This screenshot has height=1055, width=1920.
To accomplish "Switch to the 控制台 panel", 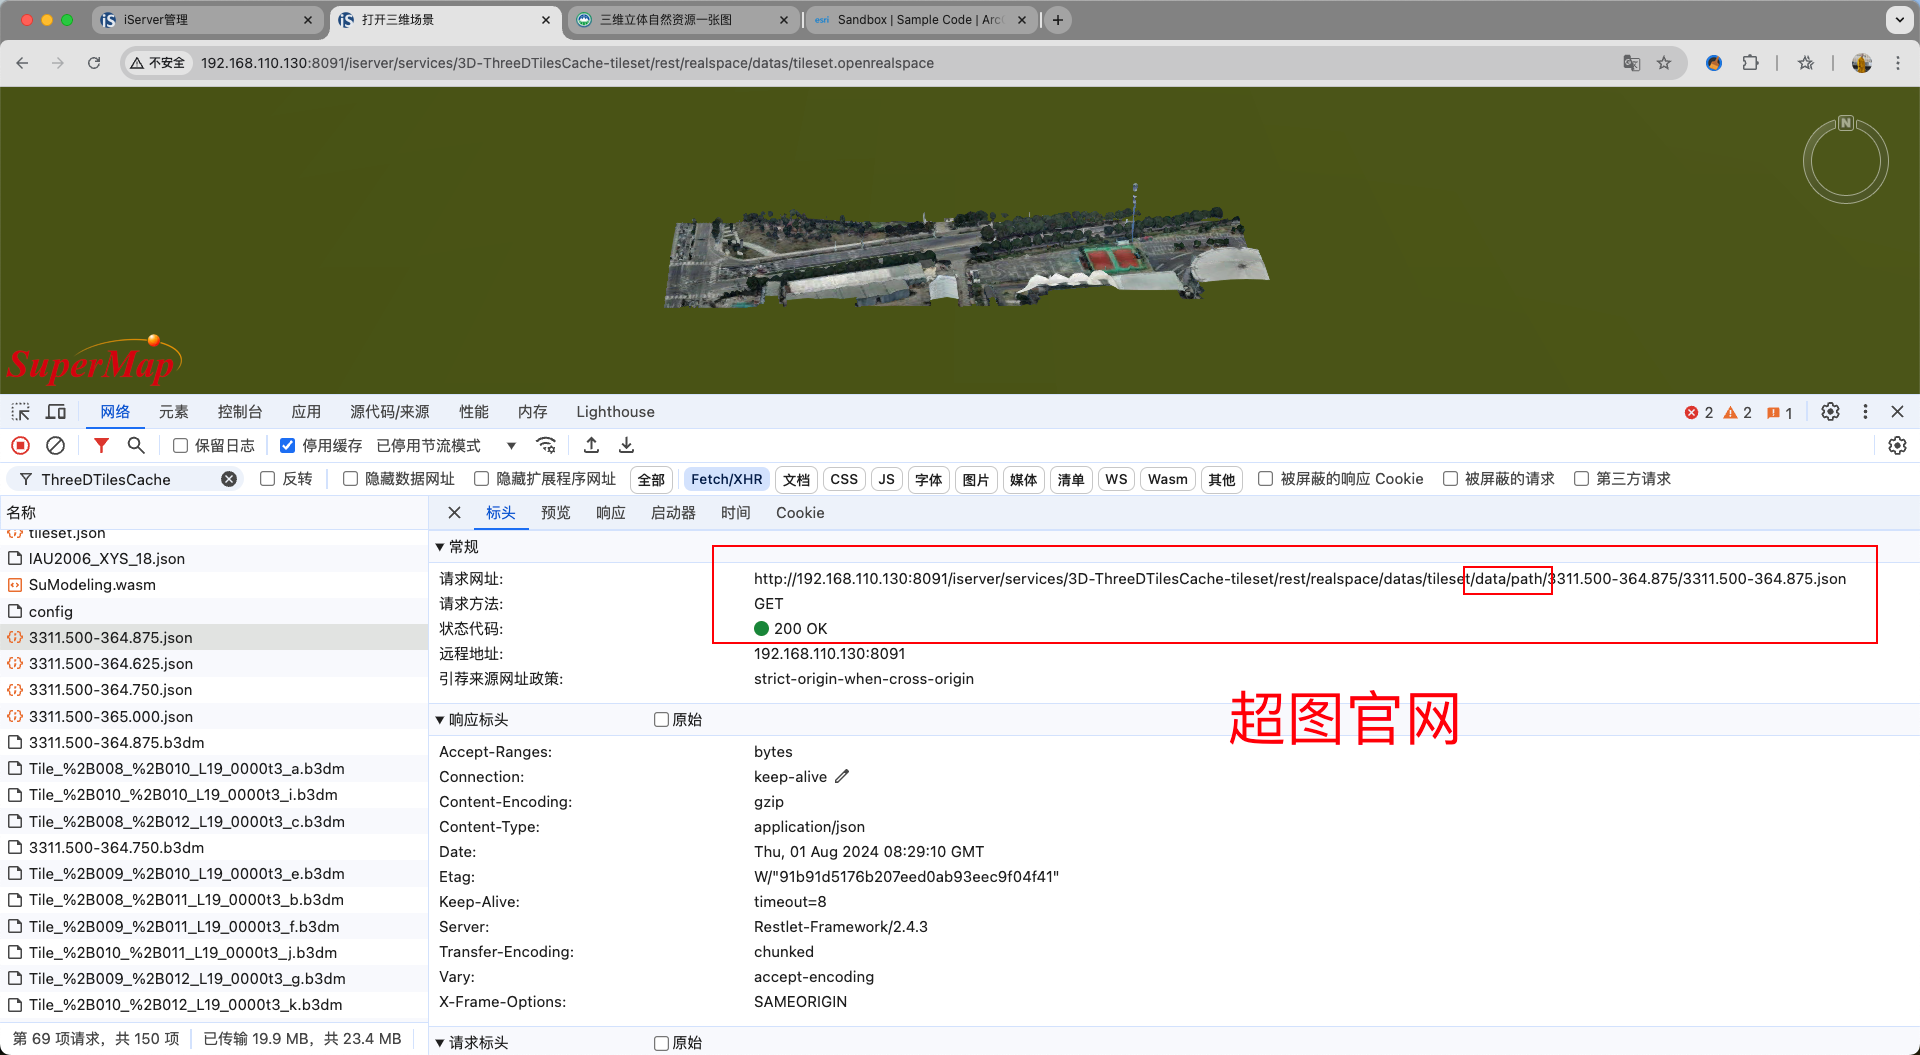I will tap(240, 412).
